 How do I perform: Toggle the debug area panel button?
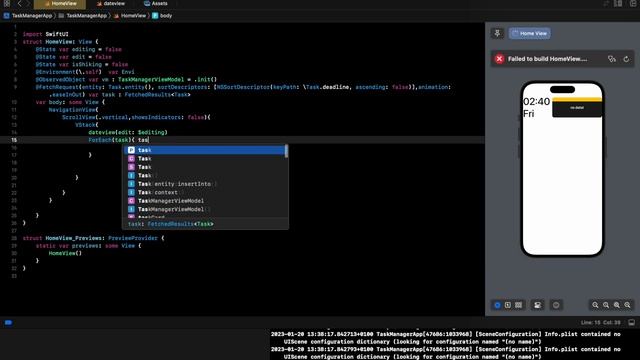tap(631, 322)
